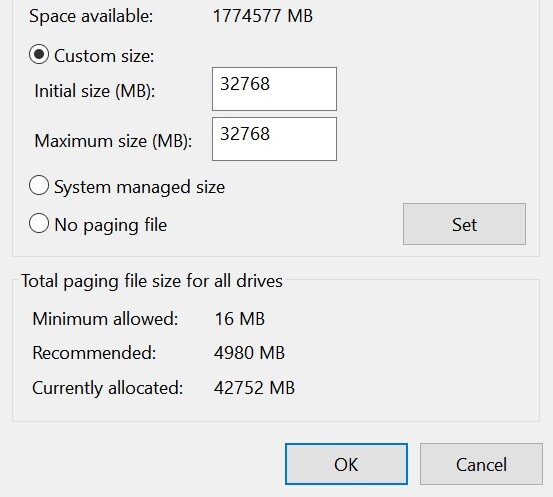The width and height of the screenshot is (553, 497).
Task: Click the Custom size label text
Action: pyautogui.click(x=104, y=56)
